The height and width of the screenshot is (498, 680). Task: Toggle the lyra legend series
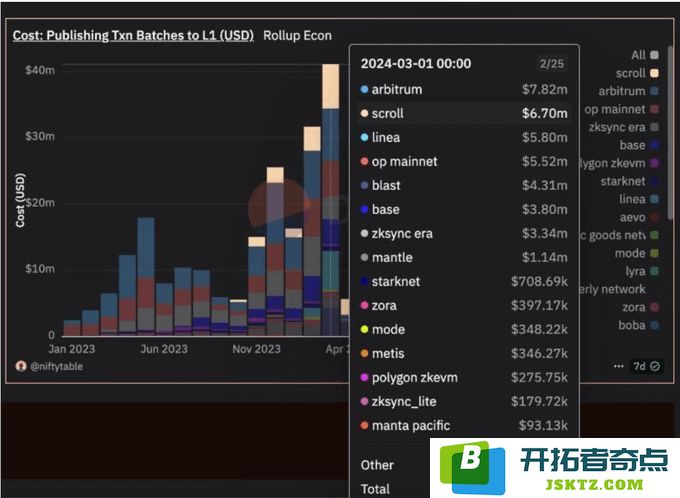click(x=642, y=271)
